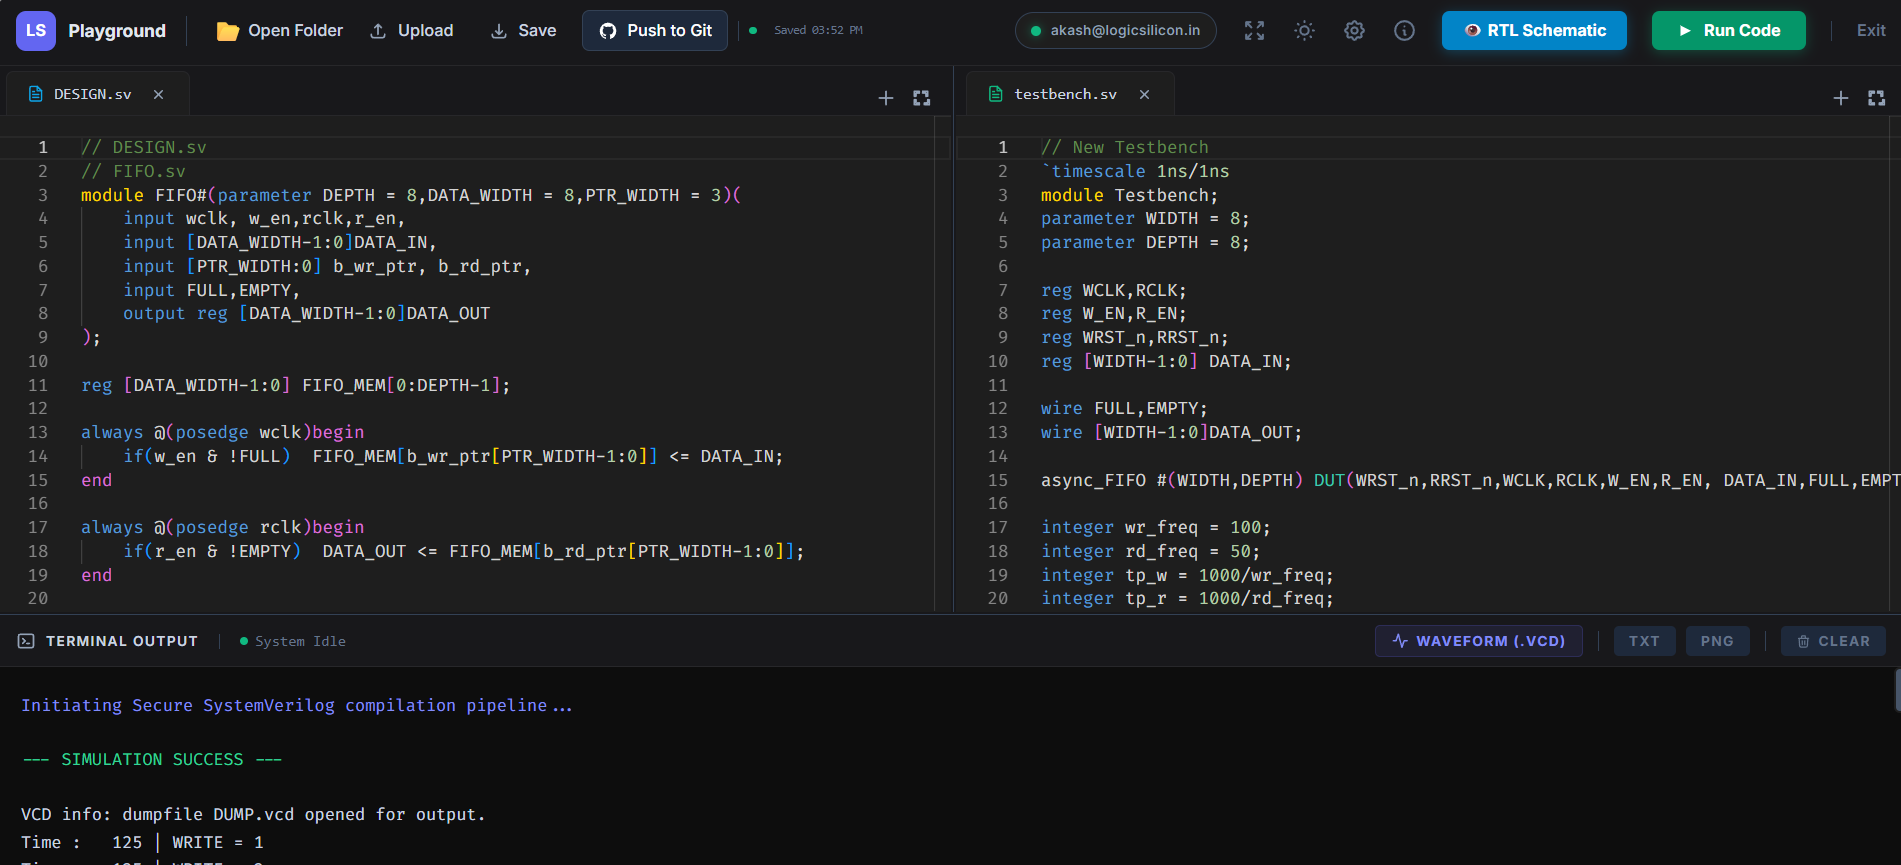Push to Git button

click(655, 31)
